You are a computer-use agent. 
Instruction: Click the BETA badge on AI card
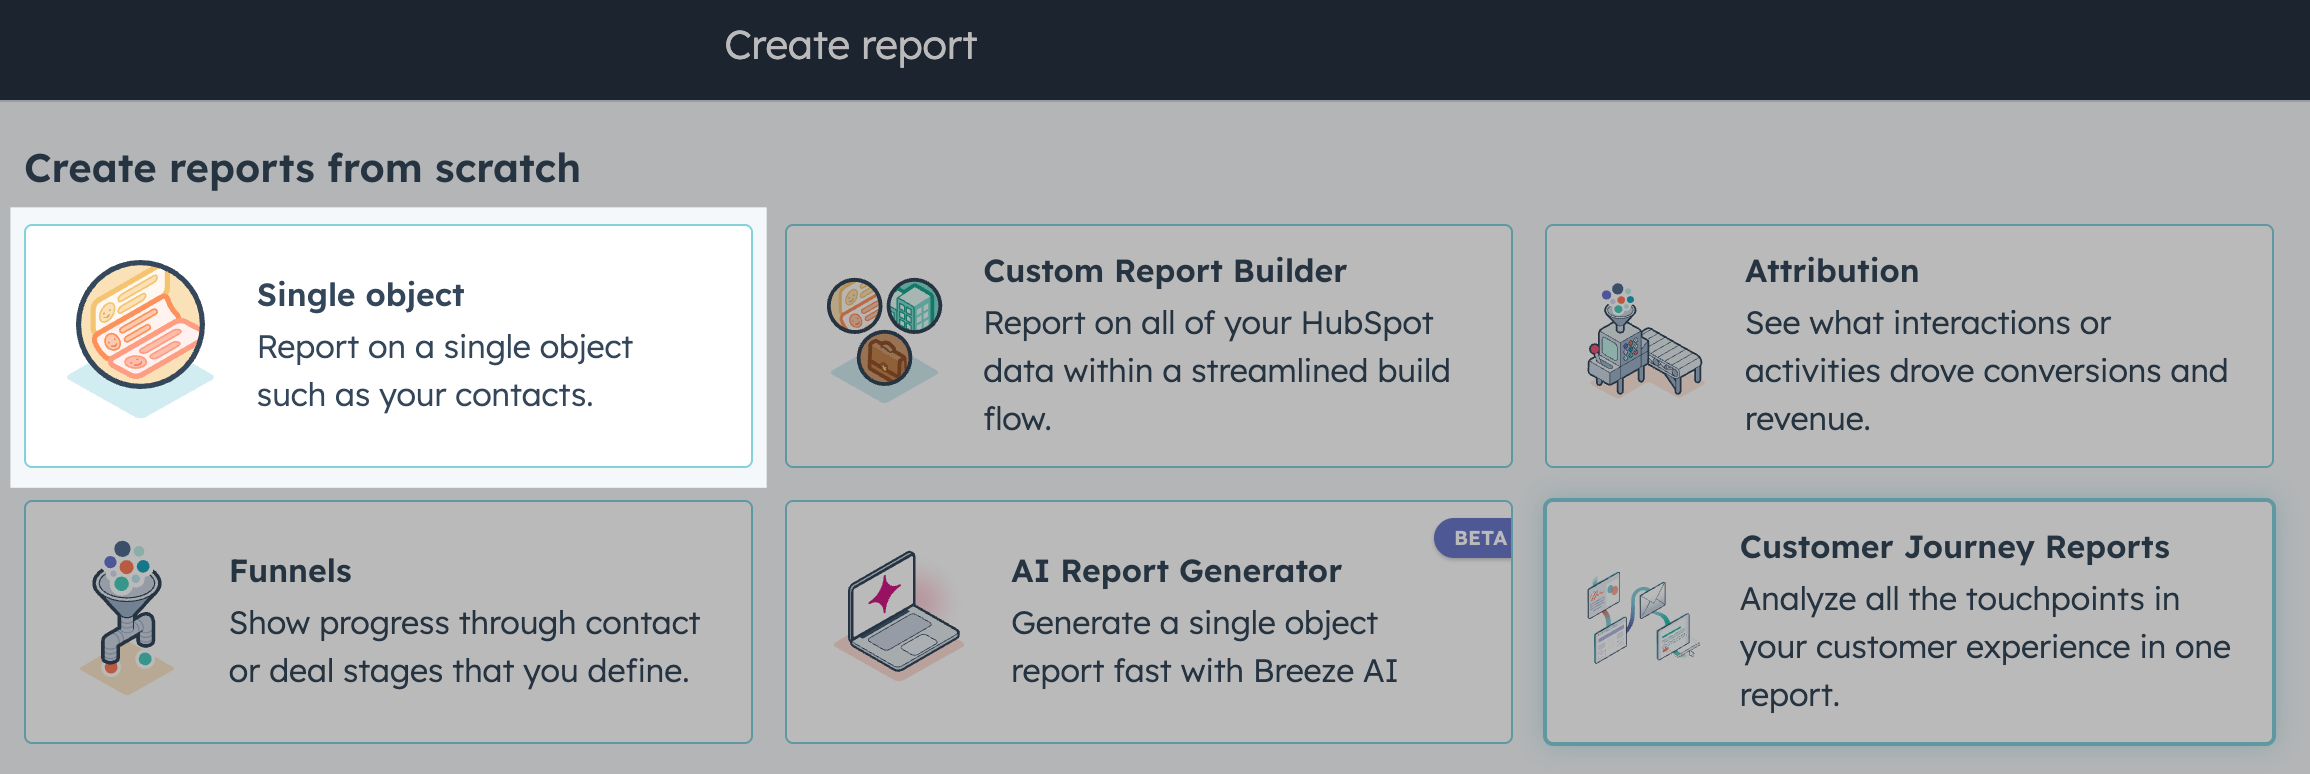1478,538
